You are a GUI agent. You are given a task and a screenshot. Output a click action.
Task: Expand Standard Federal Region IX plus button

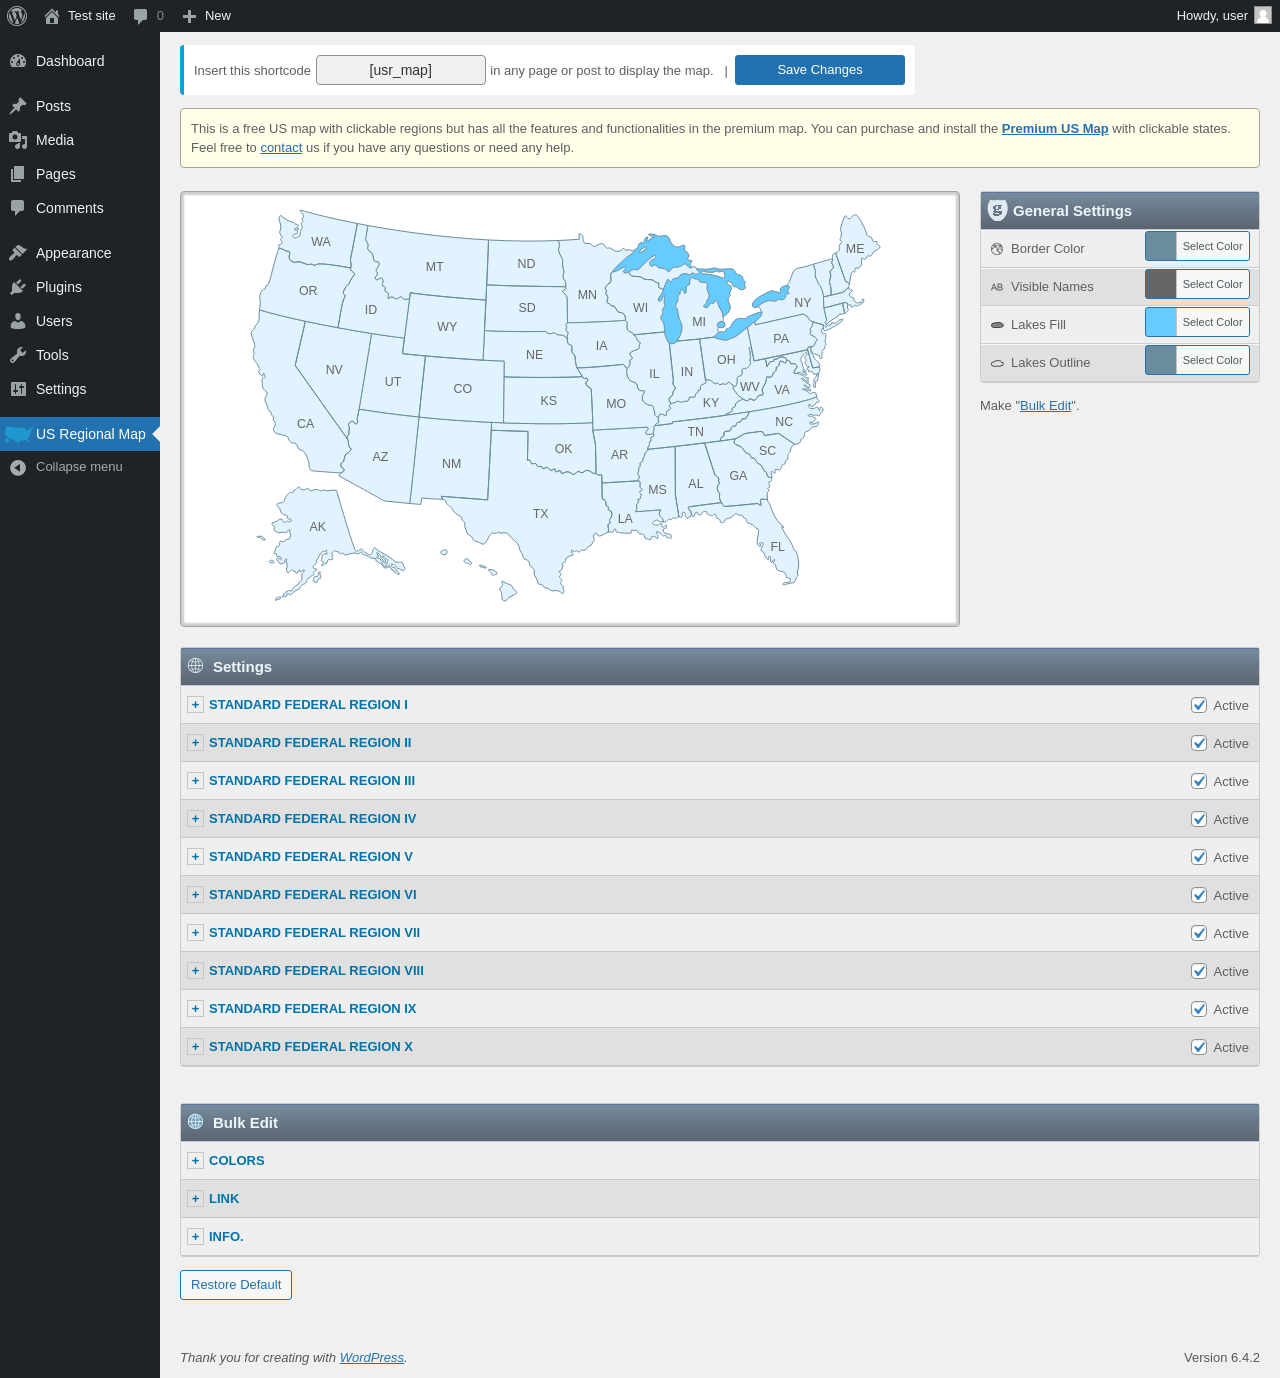(x=196, y=1009)
